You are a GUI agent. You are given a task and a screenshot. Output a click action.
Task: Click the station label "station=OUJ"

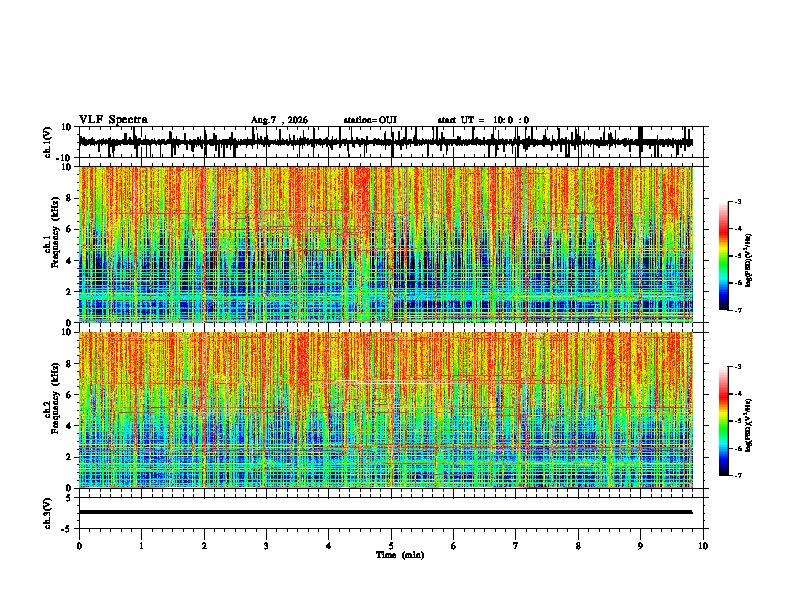[370, 120]
